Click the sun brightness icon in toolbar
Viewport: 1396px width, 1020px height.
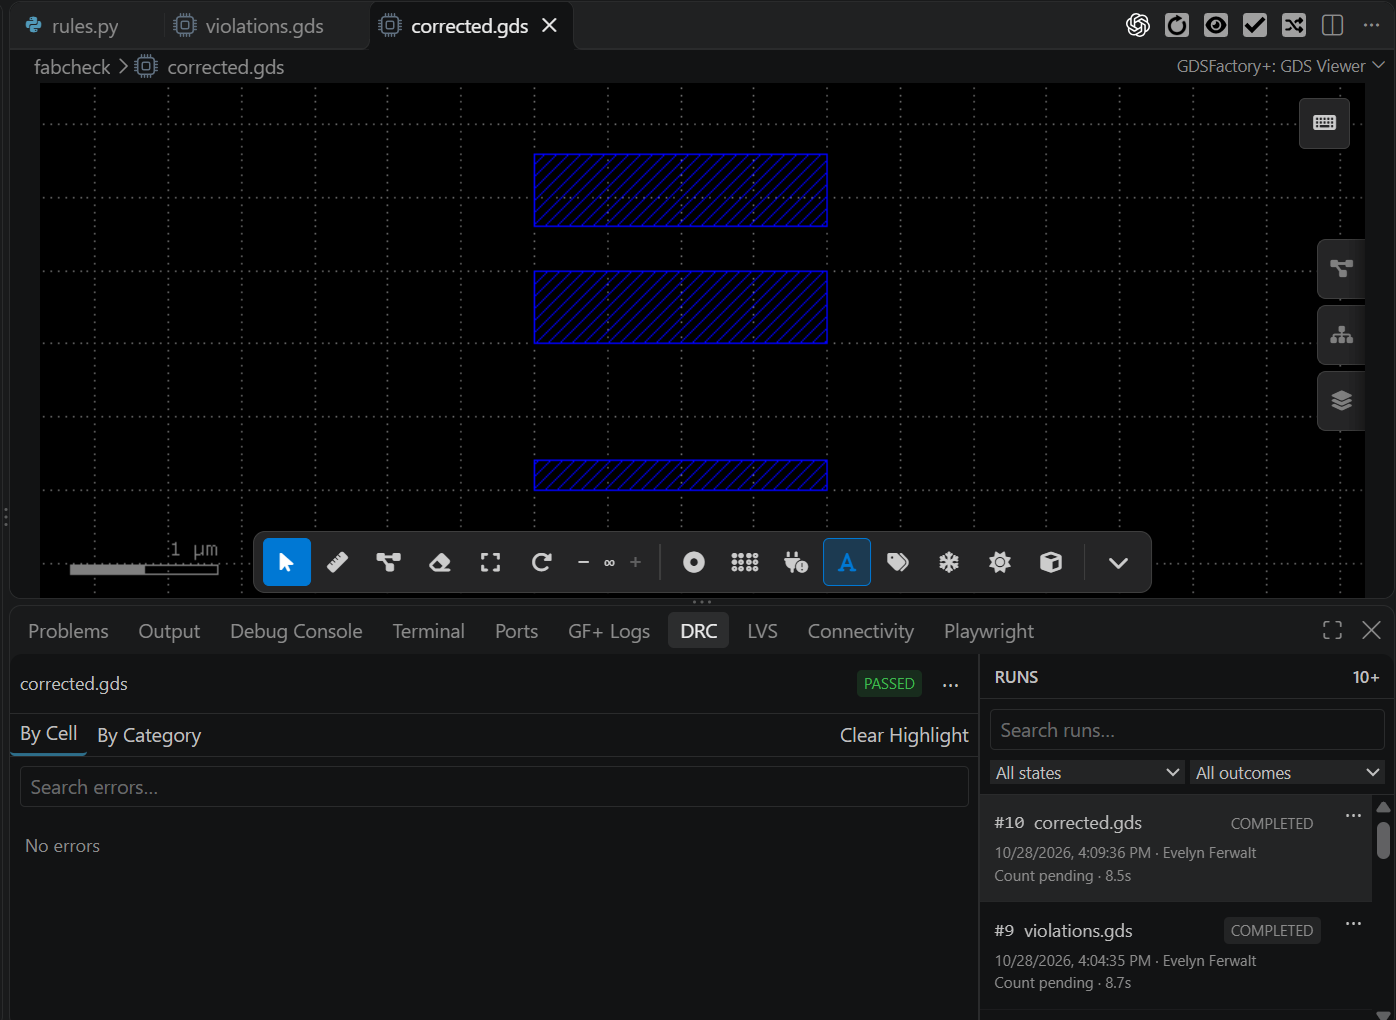click(1000, 562)
